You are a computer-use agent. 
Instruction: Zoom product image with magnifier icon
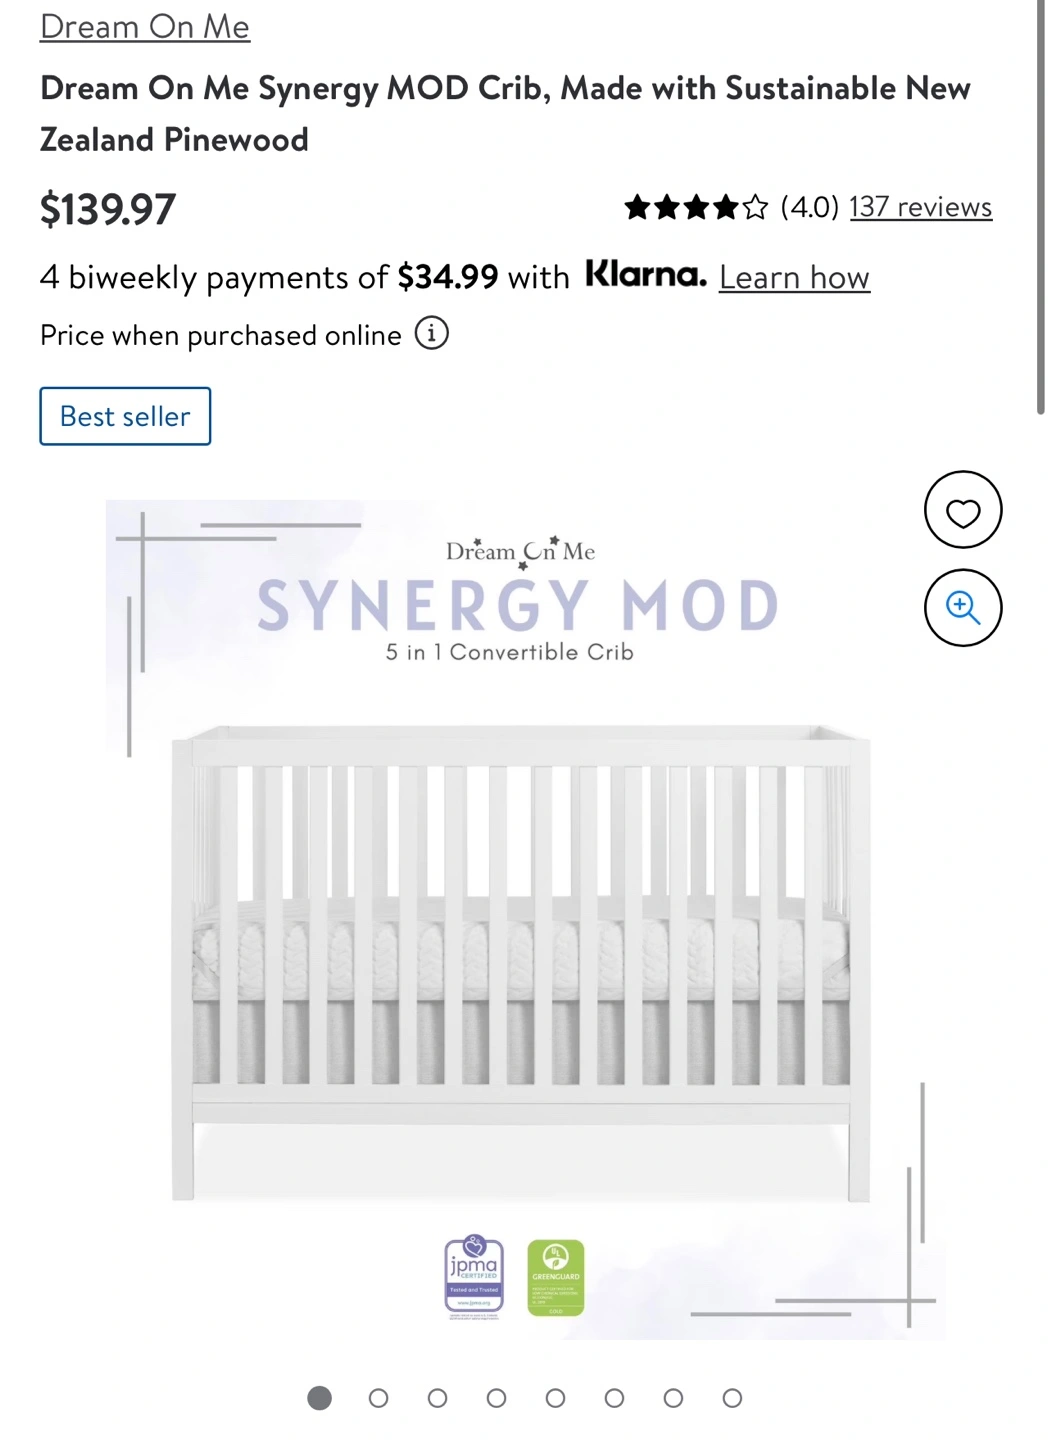click(x=962, y=607)
